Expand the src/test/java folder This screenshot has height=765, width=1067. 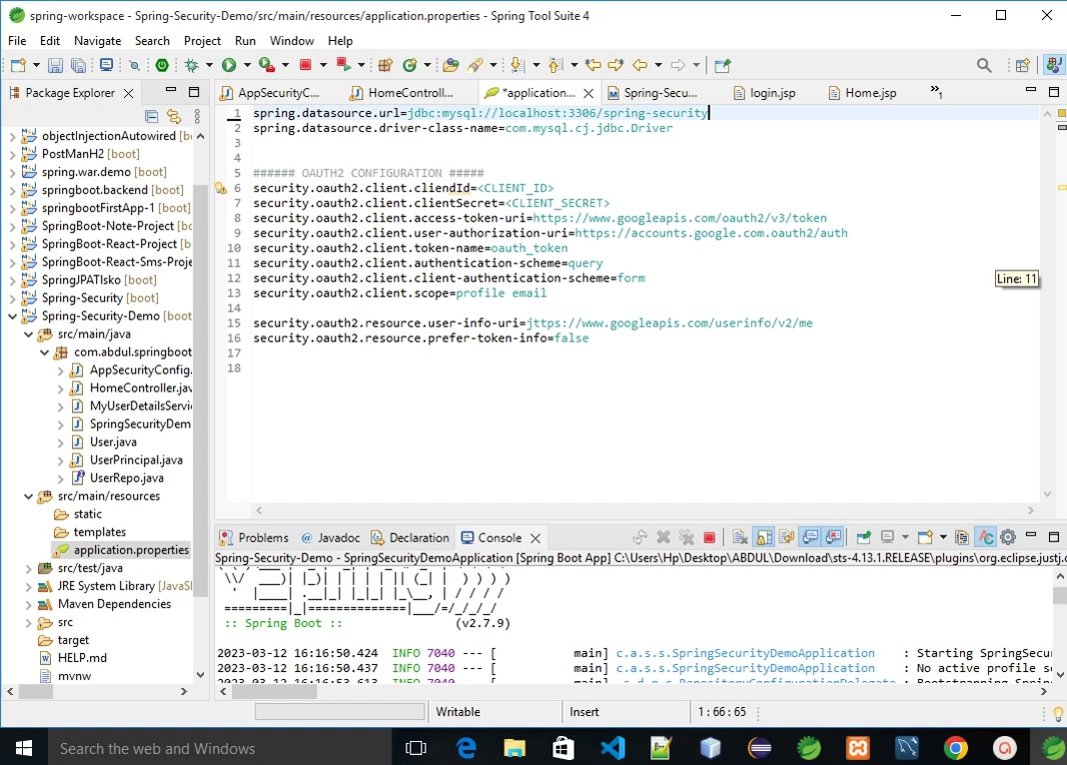click(29, 568)
